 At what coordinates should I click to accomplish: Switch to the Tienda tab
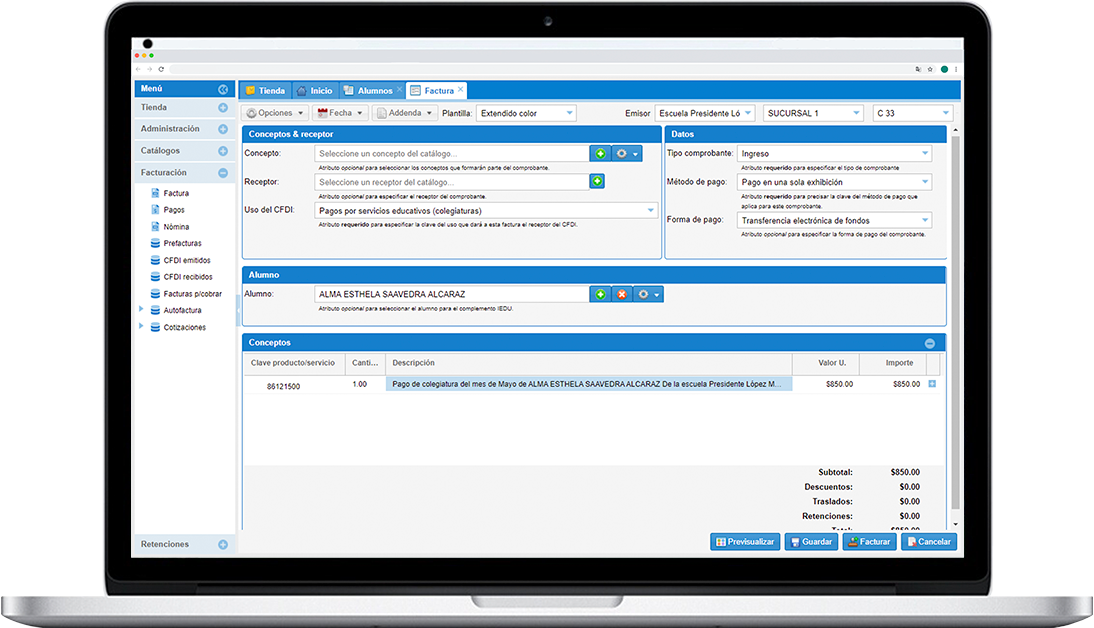point(265,91)
